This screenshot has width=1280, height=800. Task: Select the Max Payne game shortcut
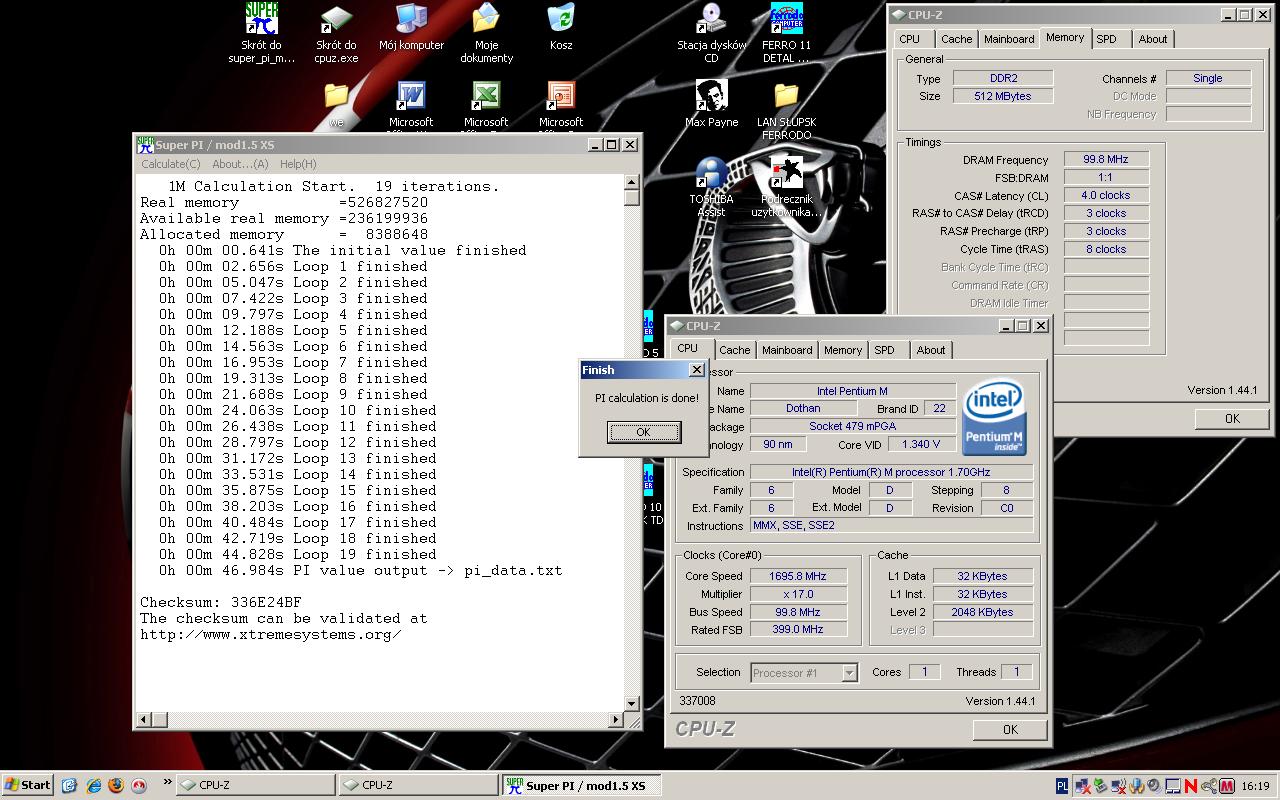pos(711,96)
